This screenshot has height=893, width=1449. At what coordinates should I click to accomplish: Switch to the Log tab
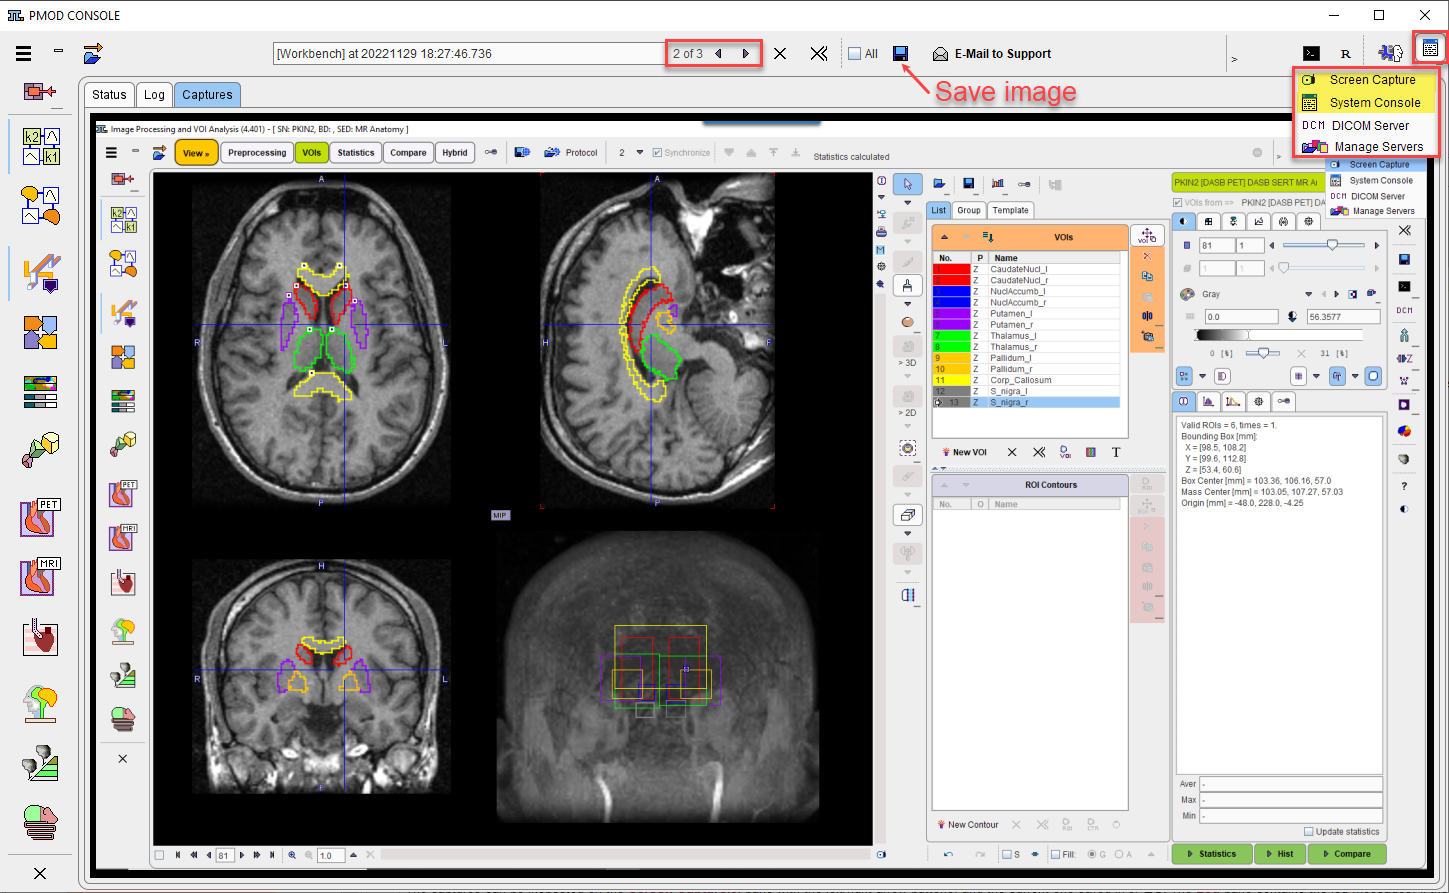[154, 94]
